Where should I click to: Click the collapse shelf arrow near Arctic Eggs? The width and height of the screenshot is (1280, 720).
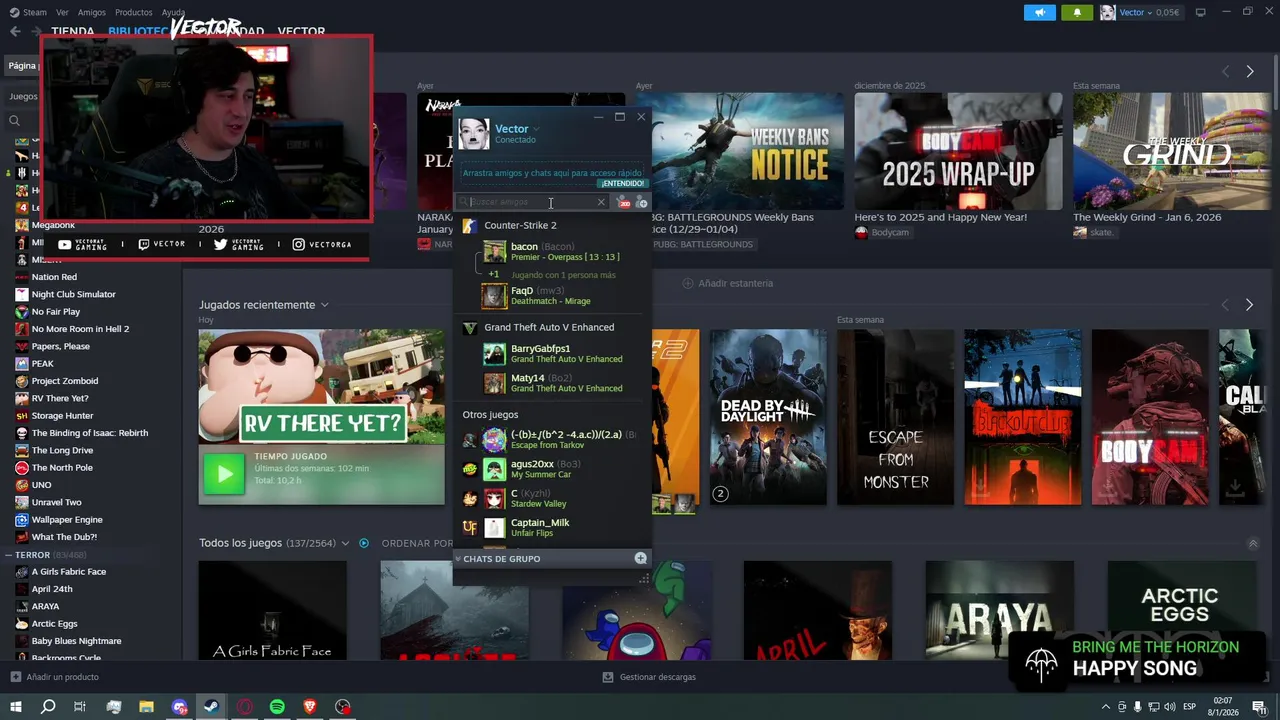[1253, 544]
